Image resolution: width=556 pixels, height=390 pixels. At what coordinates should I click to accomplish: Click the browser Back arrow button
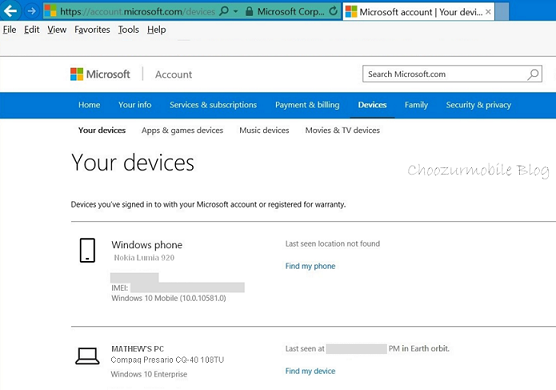(x=10, y=11)
